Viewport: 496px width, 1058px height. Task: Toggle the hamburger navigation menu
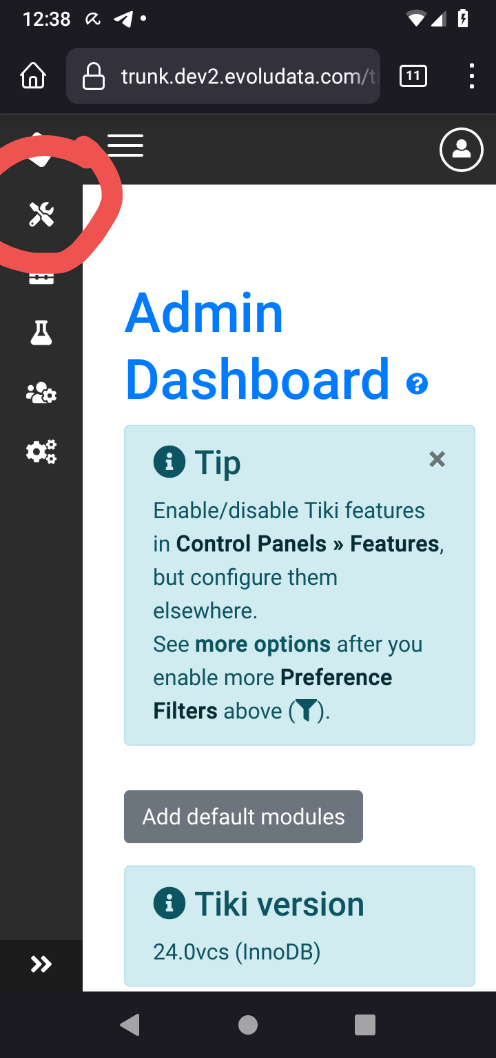coord(126,146)
